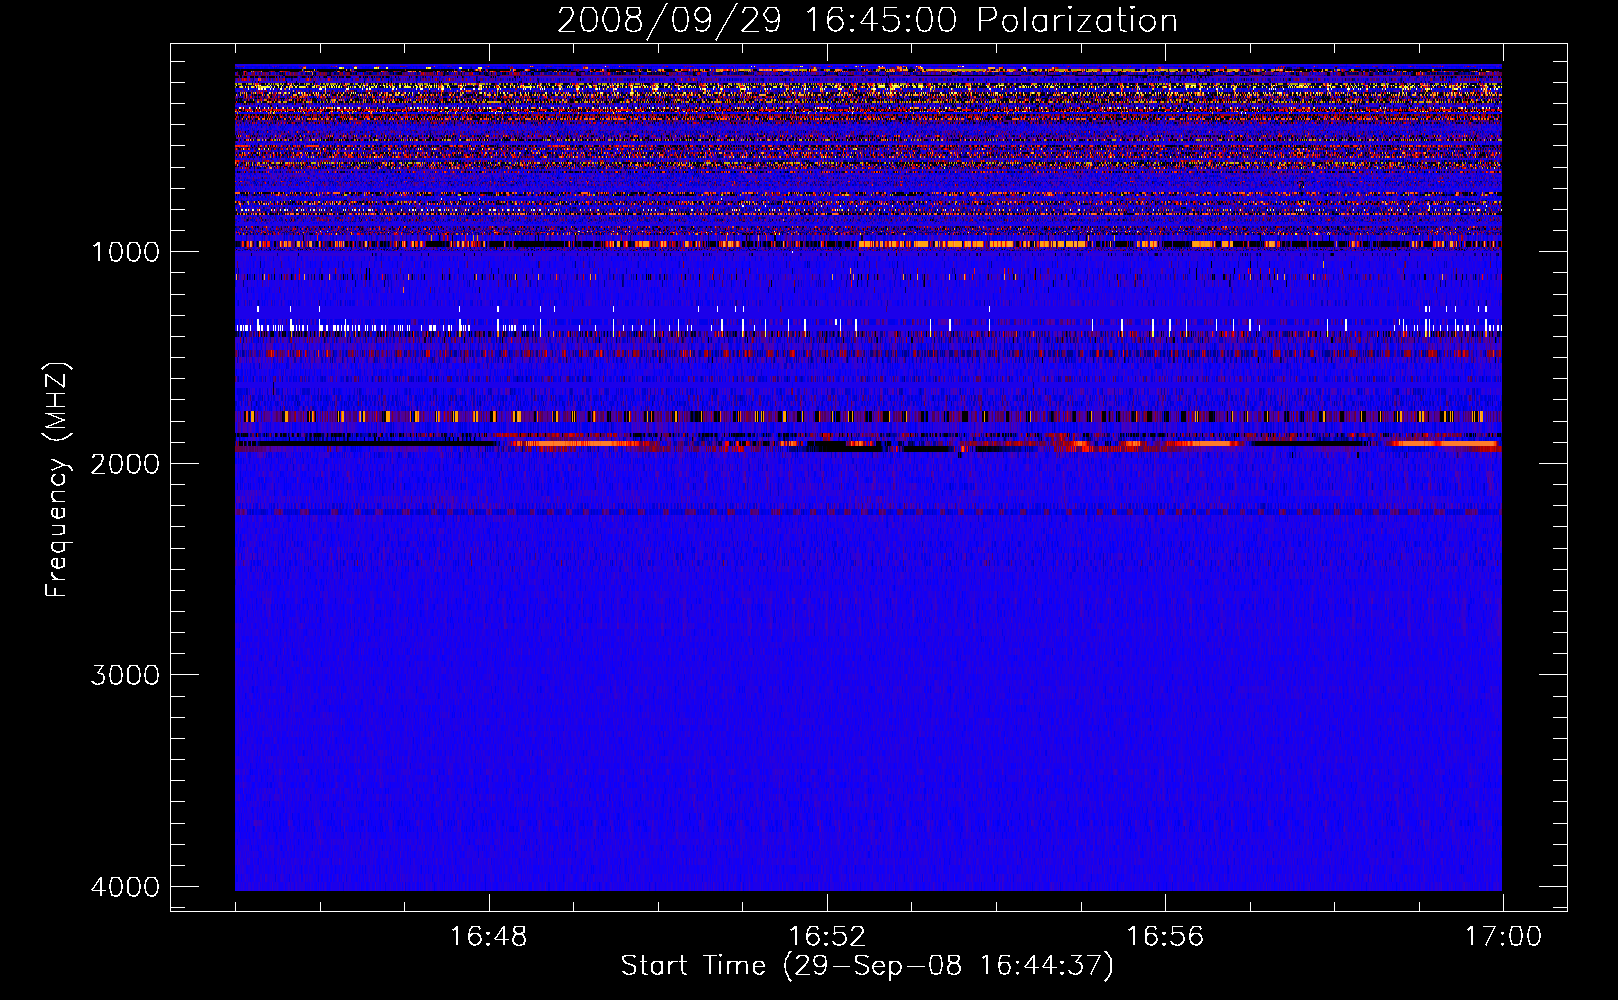Click the "Start Time (29-Sep-08 16:44:37)" axis label
Image resolution: width=1618 pixels, height=1000 pixels.
point(867,966)
